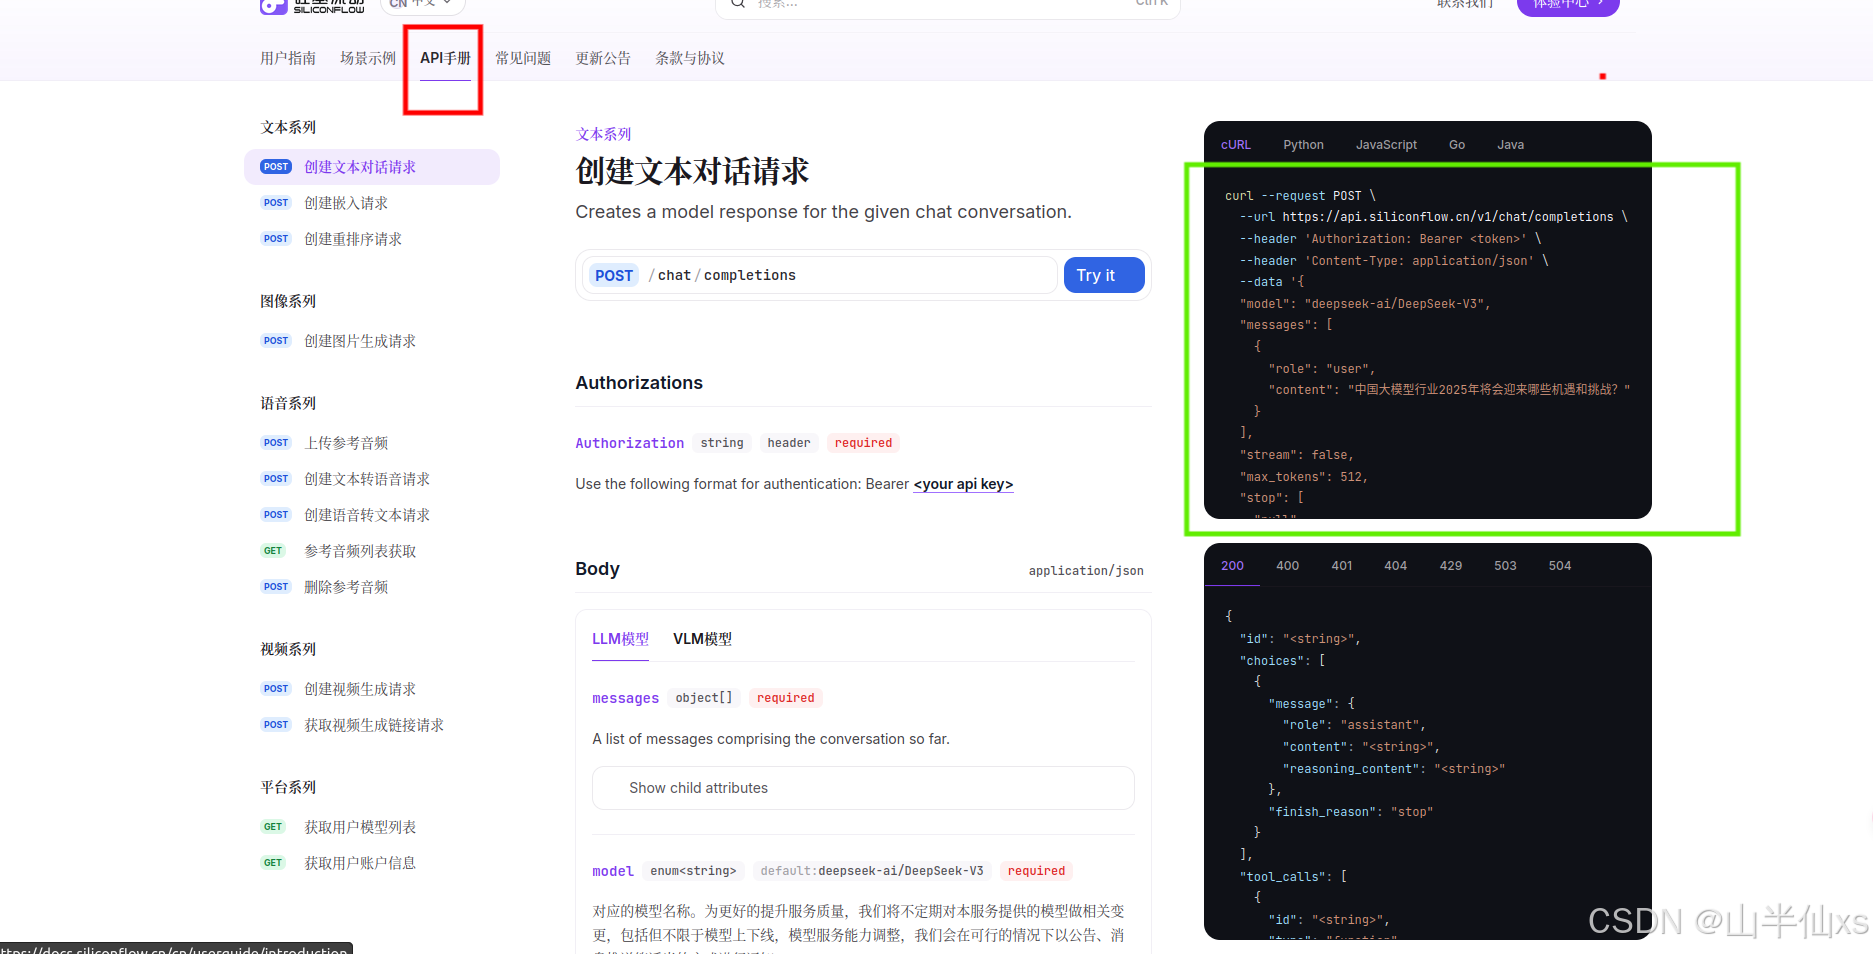Select the API手册 navigation tab

coord(445,58)
